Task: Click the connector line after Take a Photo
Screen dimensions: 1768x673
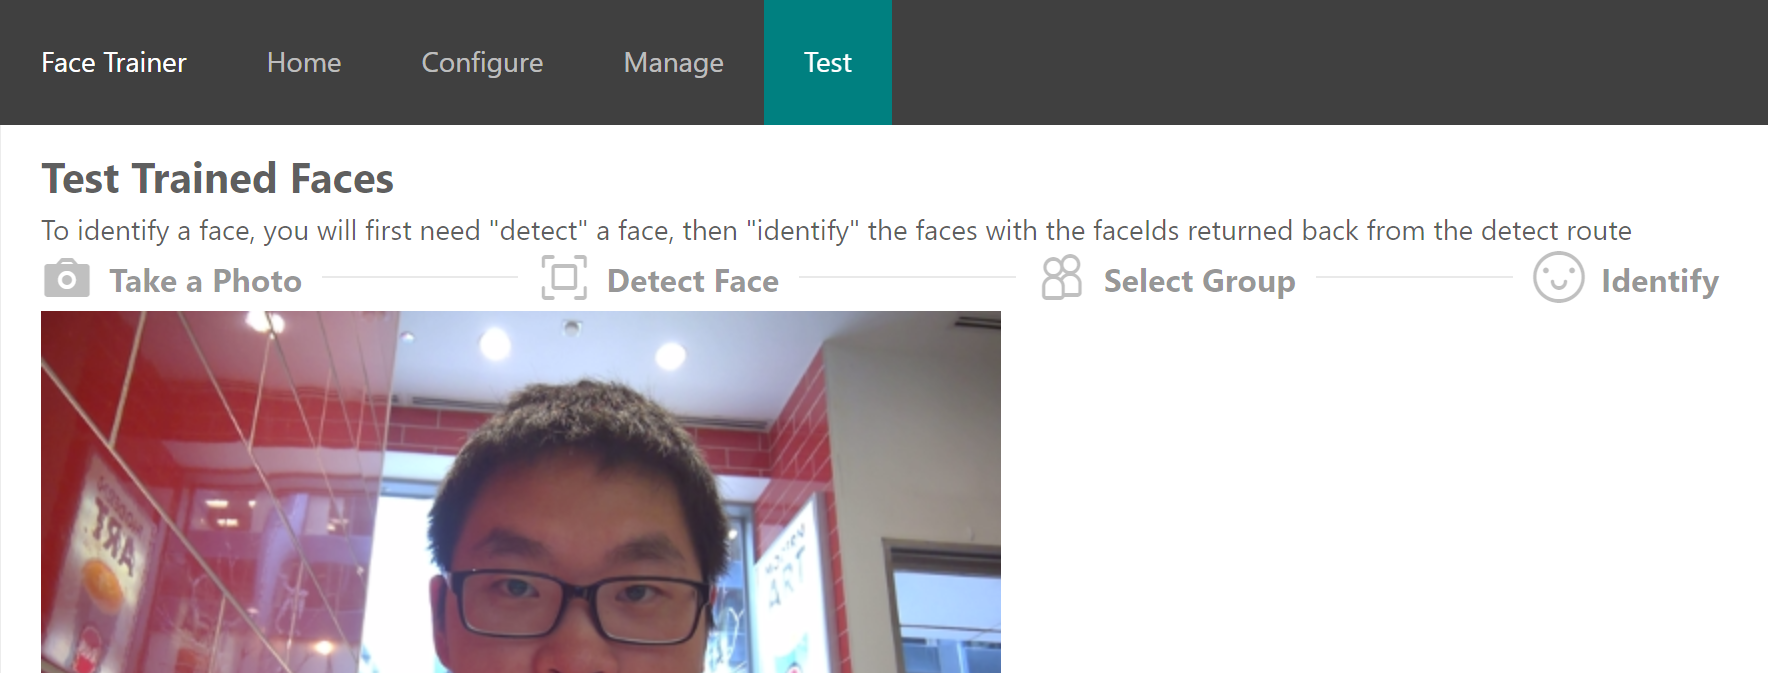Action: click(420, 277)
